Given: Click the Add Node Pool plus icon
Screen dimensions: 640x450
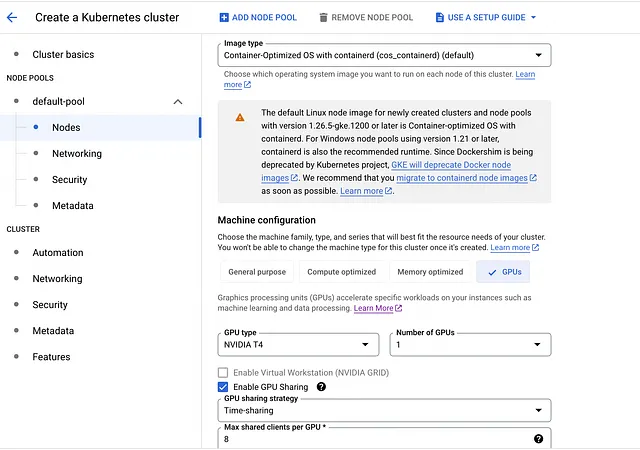Looking at the screenshot, I should tap(223, 17).
